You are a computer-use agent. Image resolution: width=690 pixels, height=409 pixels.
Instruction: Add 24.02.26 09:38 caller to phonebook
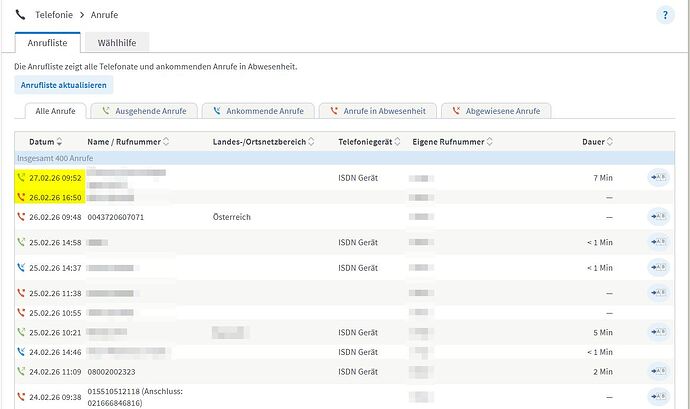[658, 397]
